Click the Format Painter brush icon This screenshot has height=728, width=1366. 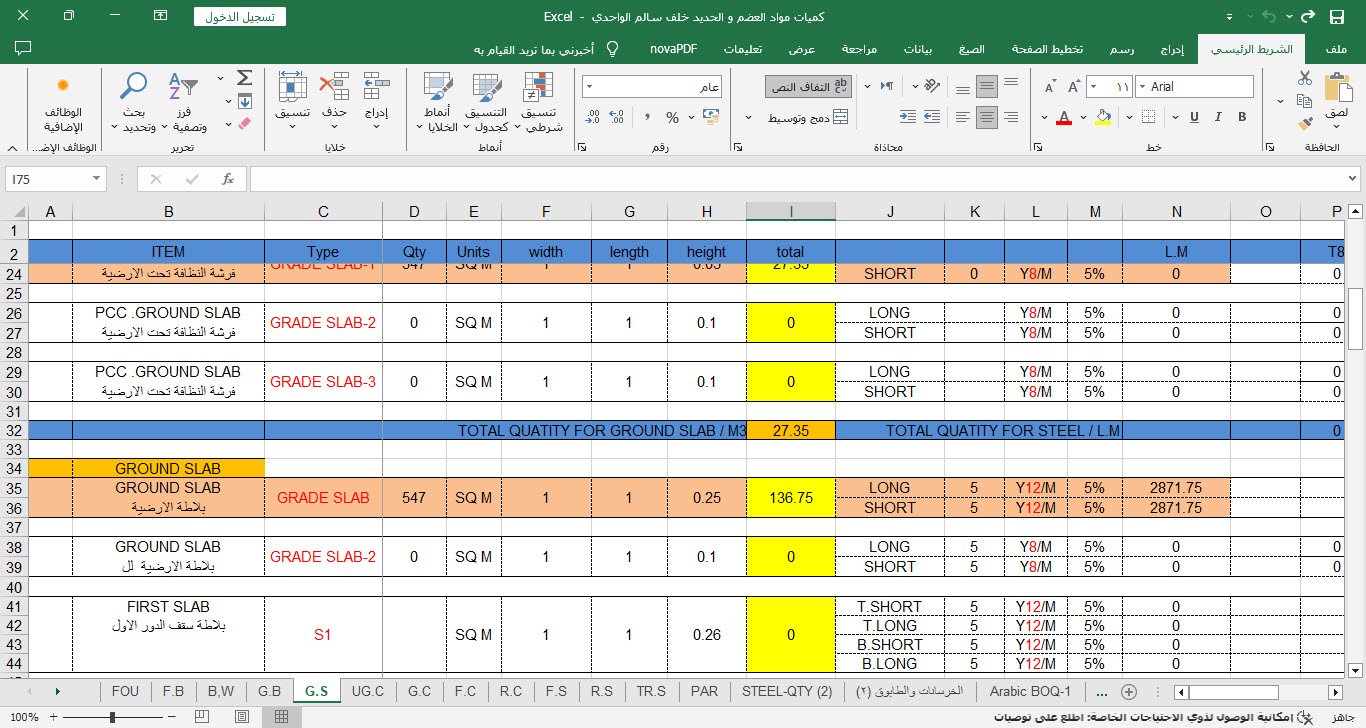1304,124
